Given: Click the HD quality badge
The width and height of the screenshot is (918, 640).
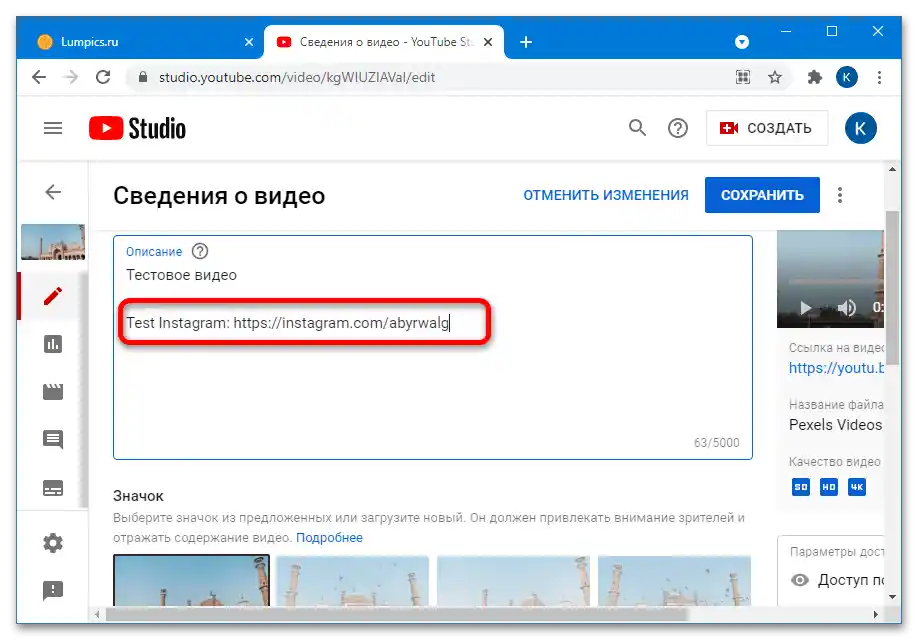Looking at the screenshot, I should point(828,487).
